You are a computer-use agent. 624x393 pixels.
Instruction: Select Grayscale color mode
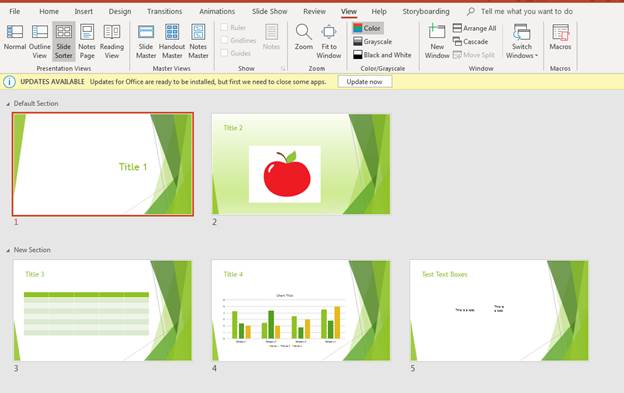tap(372, 41)
